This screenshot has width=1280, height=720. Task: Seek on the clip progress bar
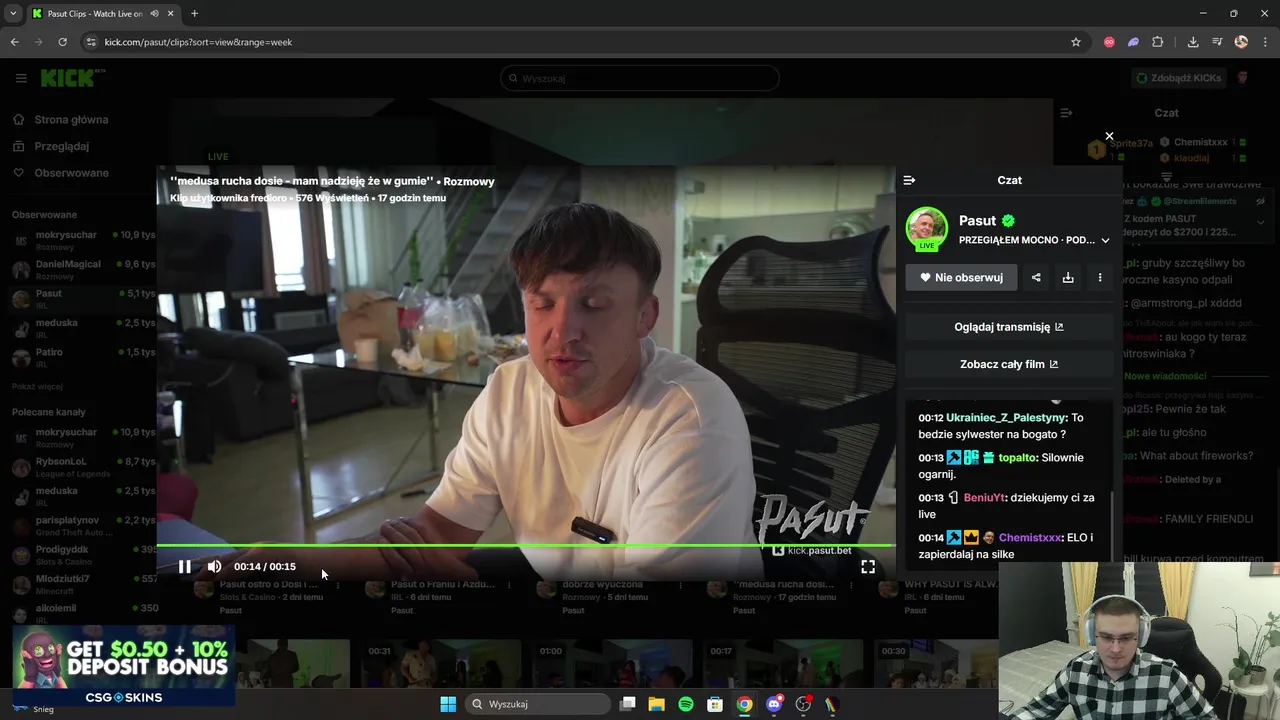pyautogui.click(x=525, y=545)
